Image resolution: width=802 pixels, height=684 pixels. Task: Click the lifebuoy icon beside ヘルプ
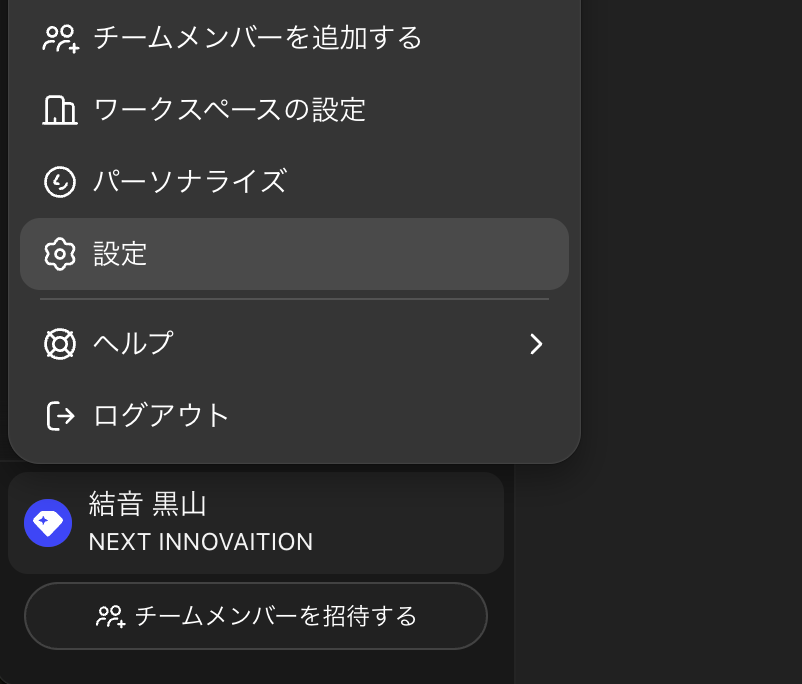coord(60,344)
